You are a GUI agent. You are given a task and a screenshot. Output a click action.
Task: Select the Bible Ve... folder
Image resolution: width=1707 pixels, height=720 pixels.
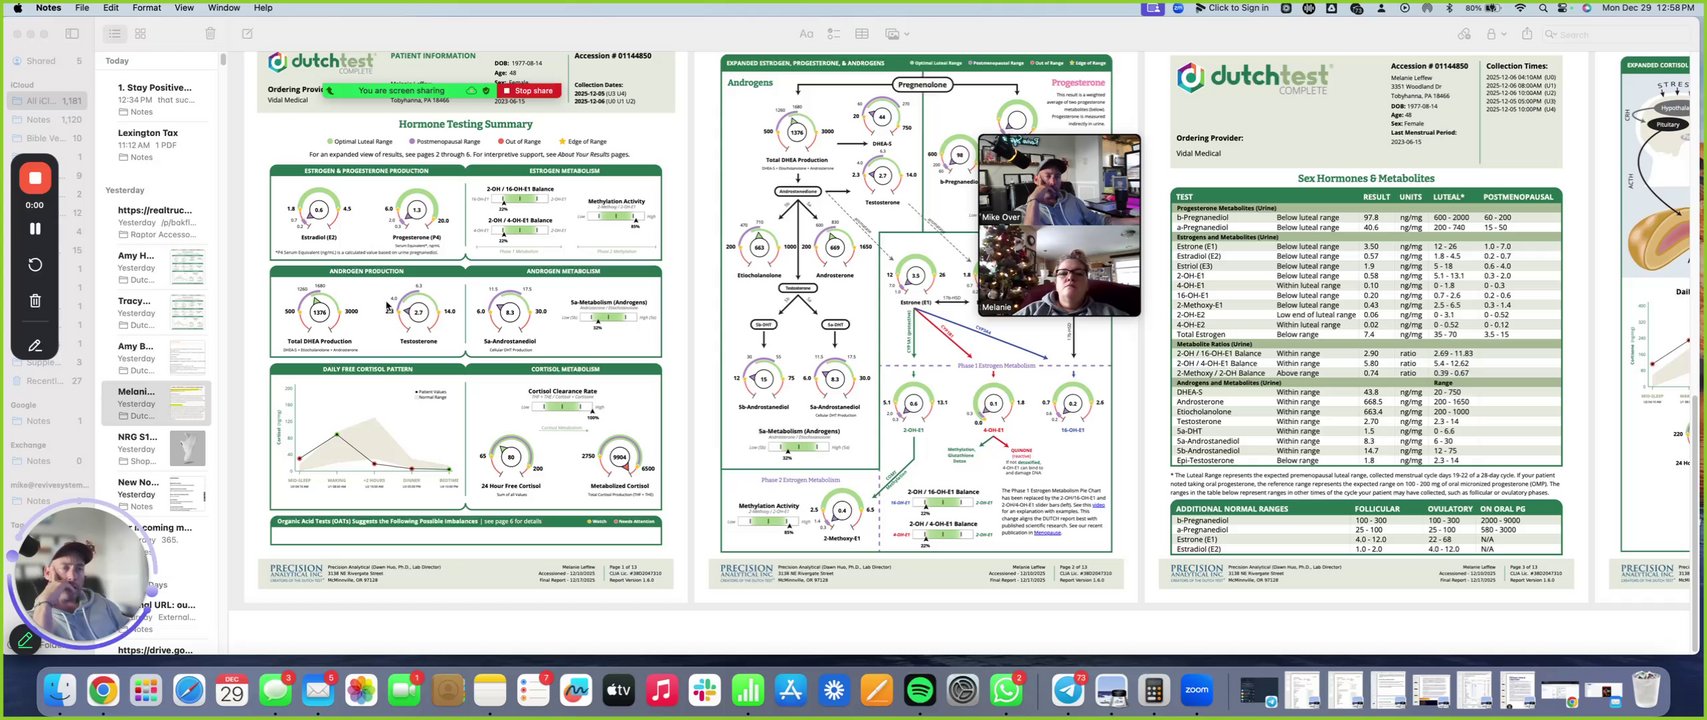tap(48, 138)
